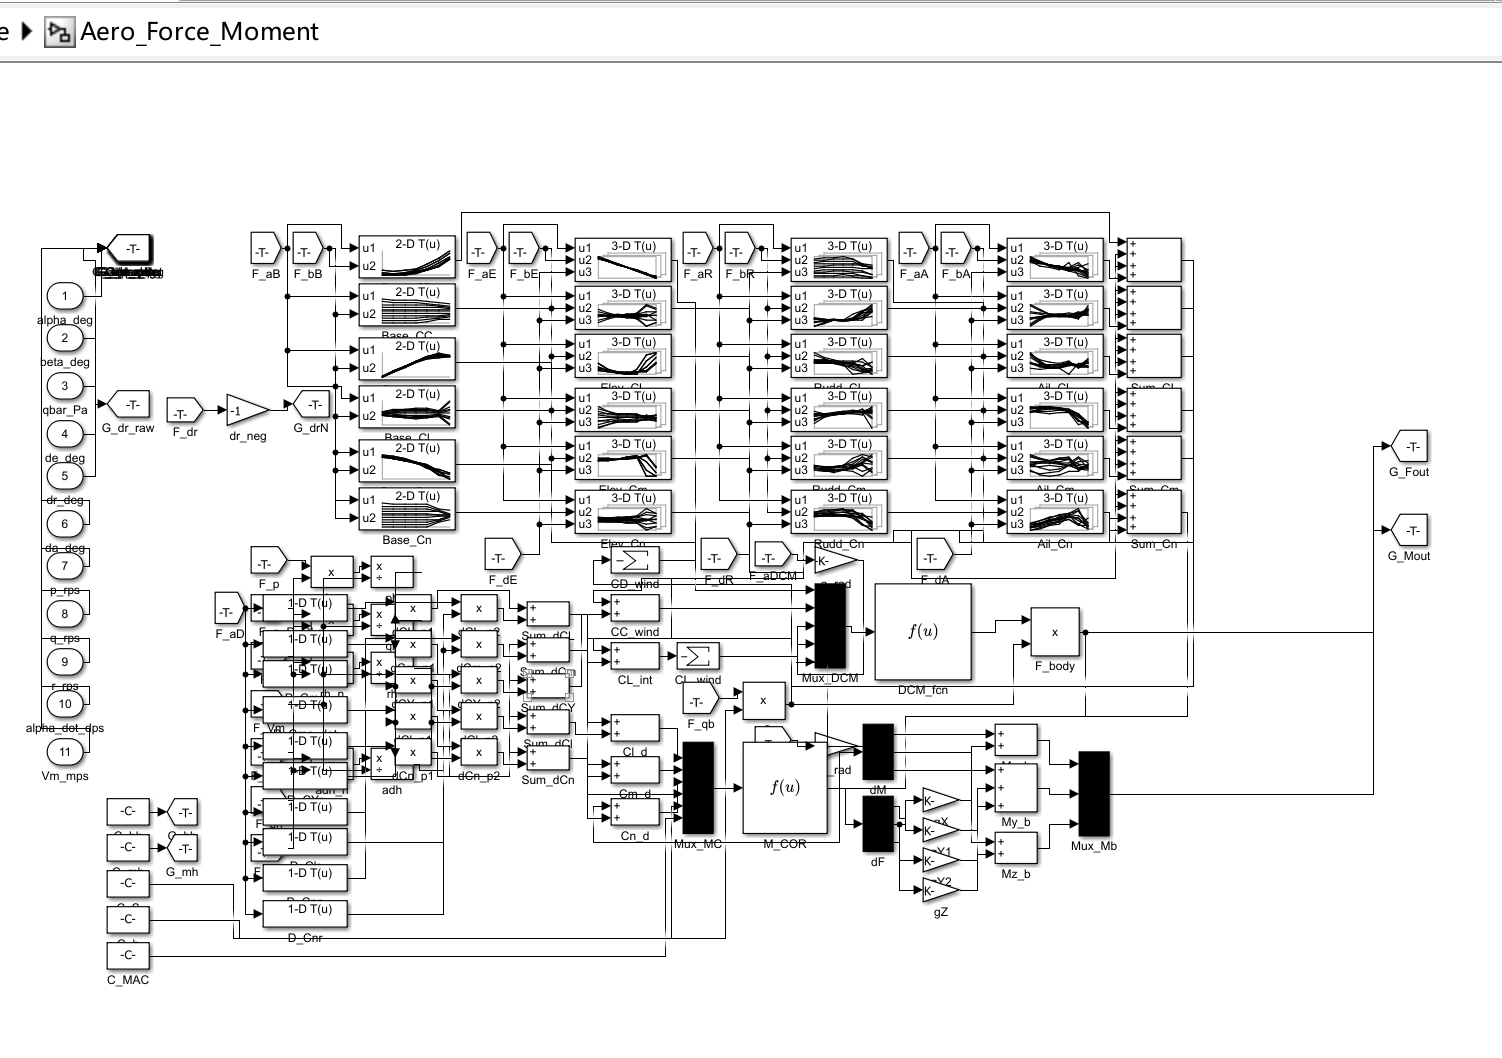Image resolution: width=1502 pixels, height=1058 pixels.
Task: Select the CC_wind sum block
Action: [x=635, y=608]
